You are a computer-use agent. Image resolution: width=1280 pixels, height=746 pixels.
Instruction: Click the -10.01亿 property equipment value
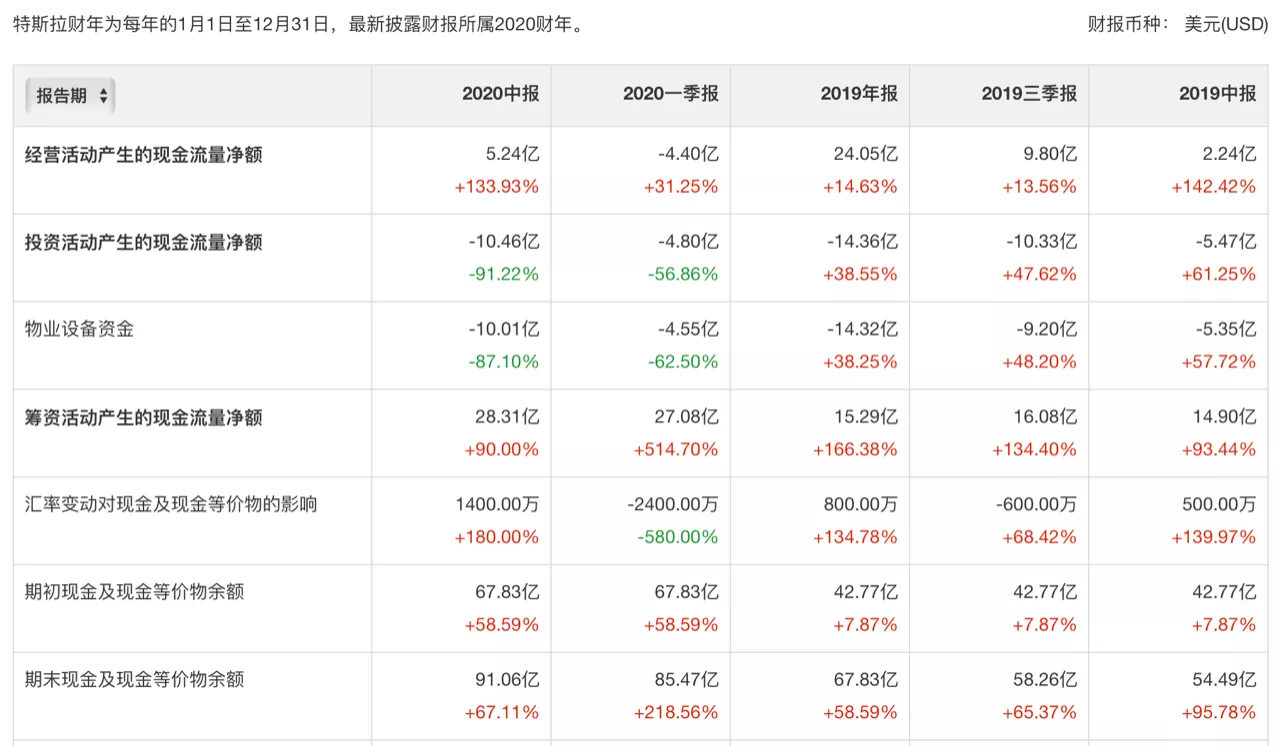click(504, 329)
